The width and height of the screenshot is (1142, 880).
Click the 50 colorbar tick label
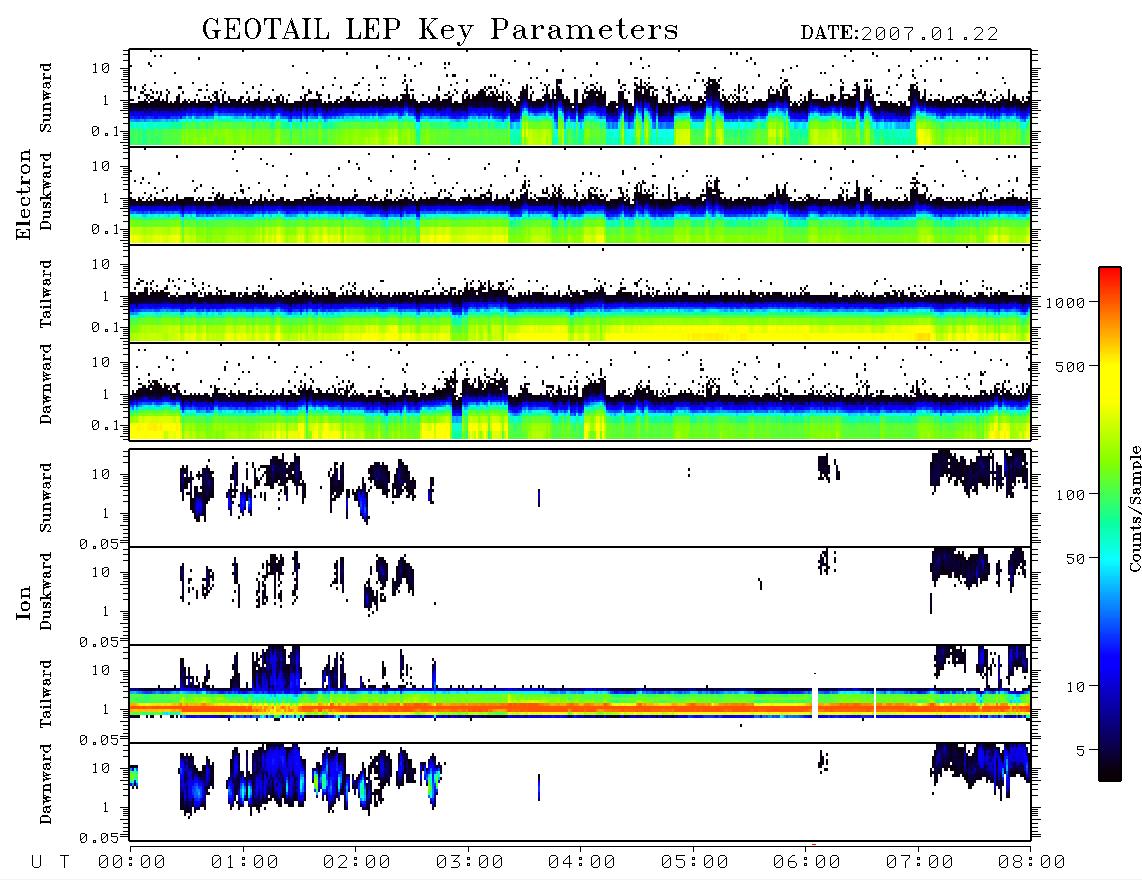point(1076,559)
